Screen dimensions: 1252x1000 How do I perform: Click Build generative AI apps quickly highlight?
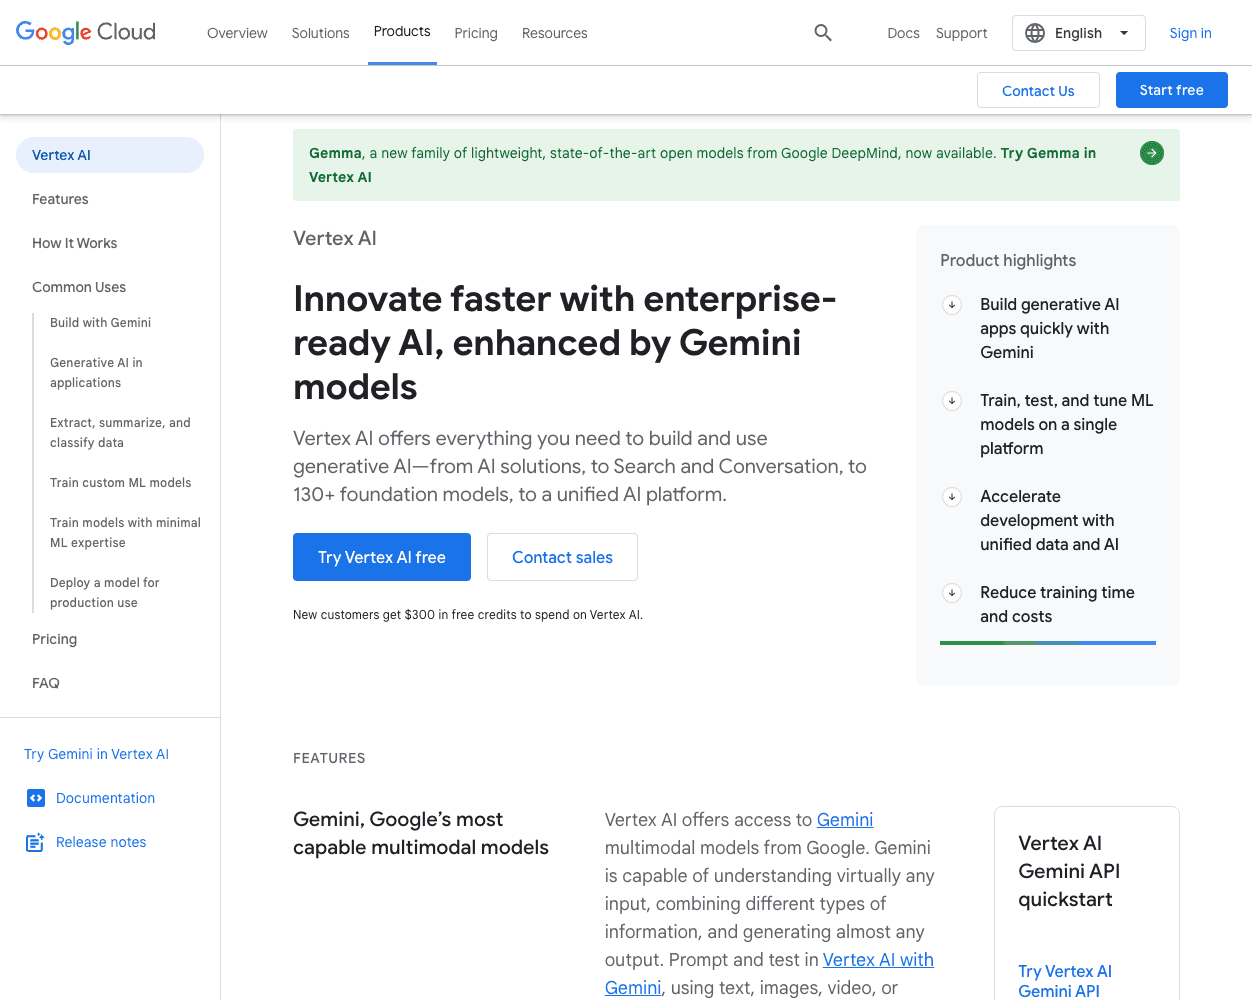[1049, 328]
